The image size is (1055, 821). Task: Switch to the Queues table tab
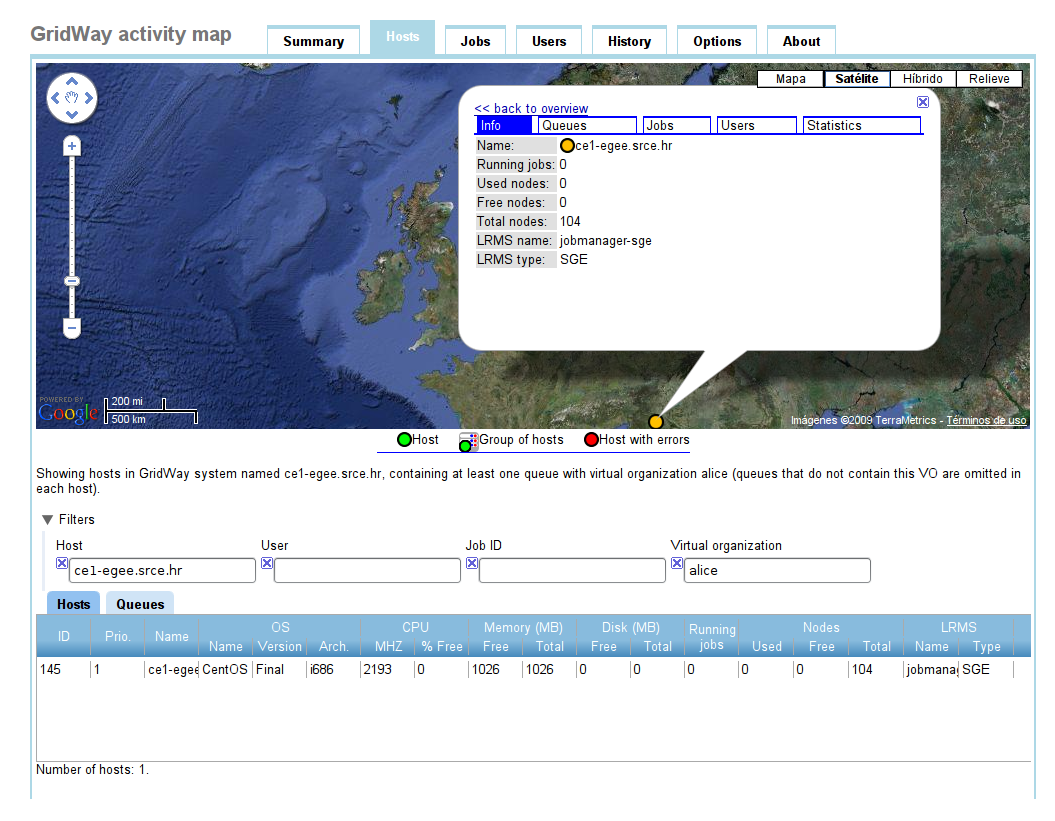point(140,604)
